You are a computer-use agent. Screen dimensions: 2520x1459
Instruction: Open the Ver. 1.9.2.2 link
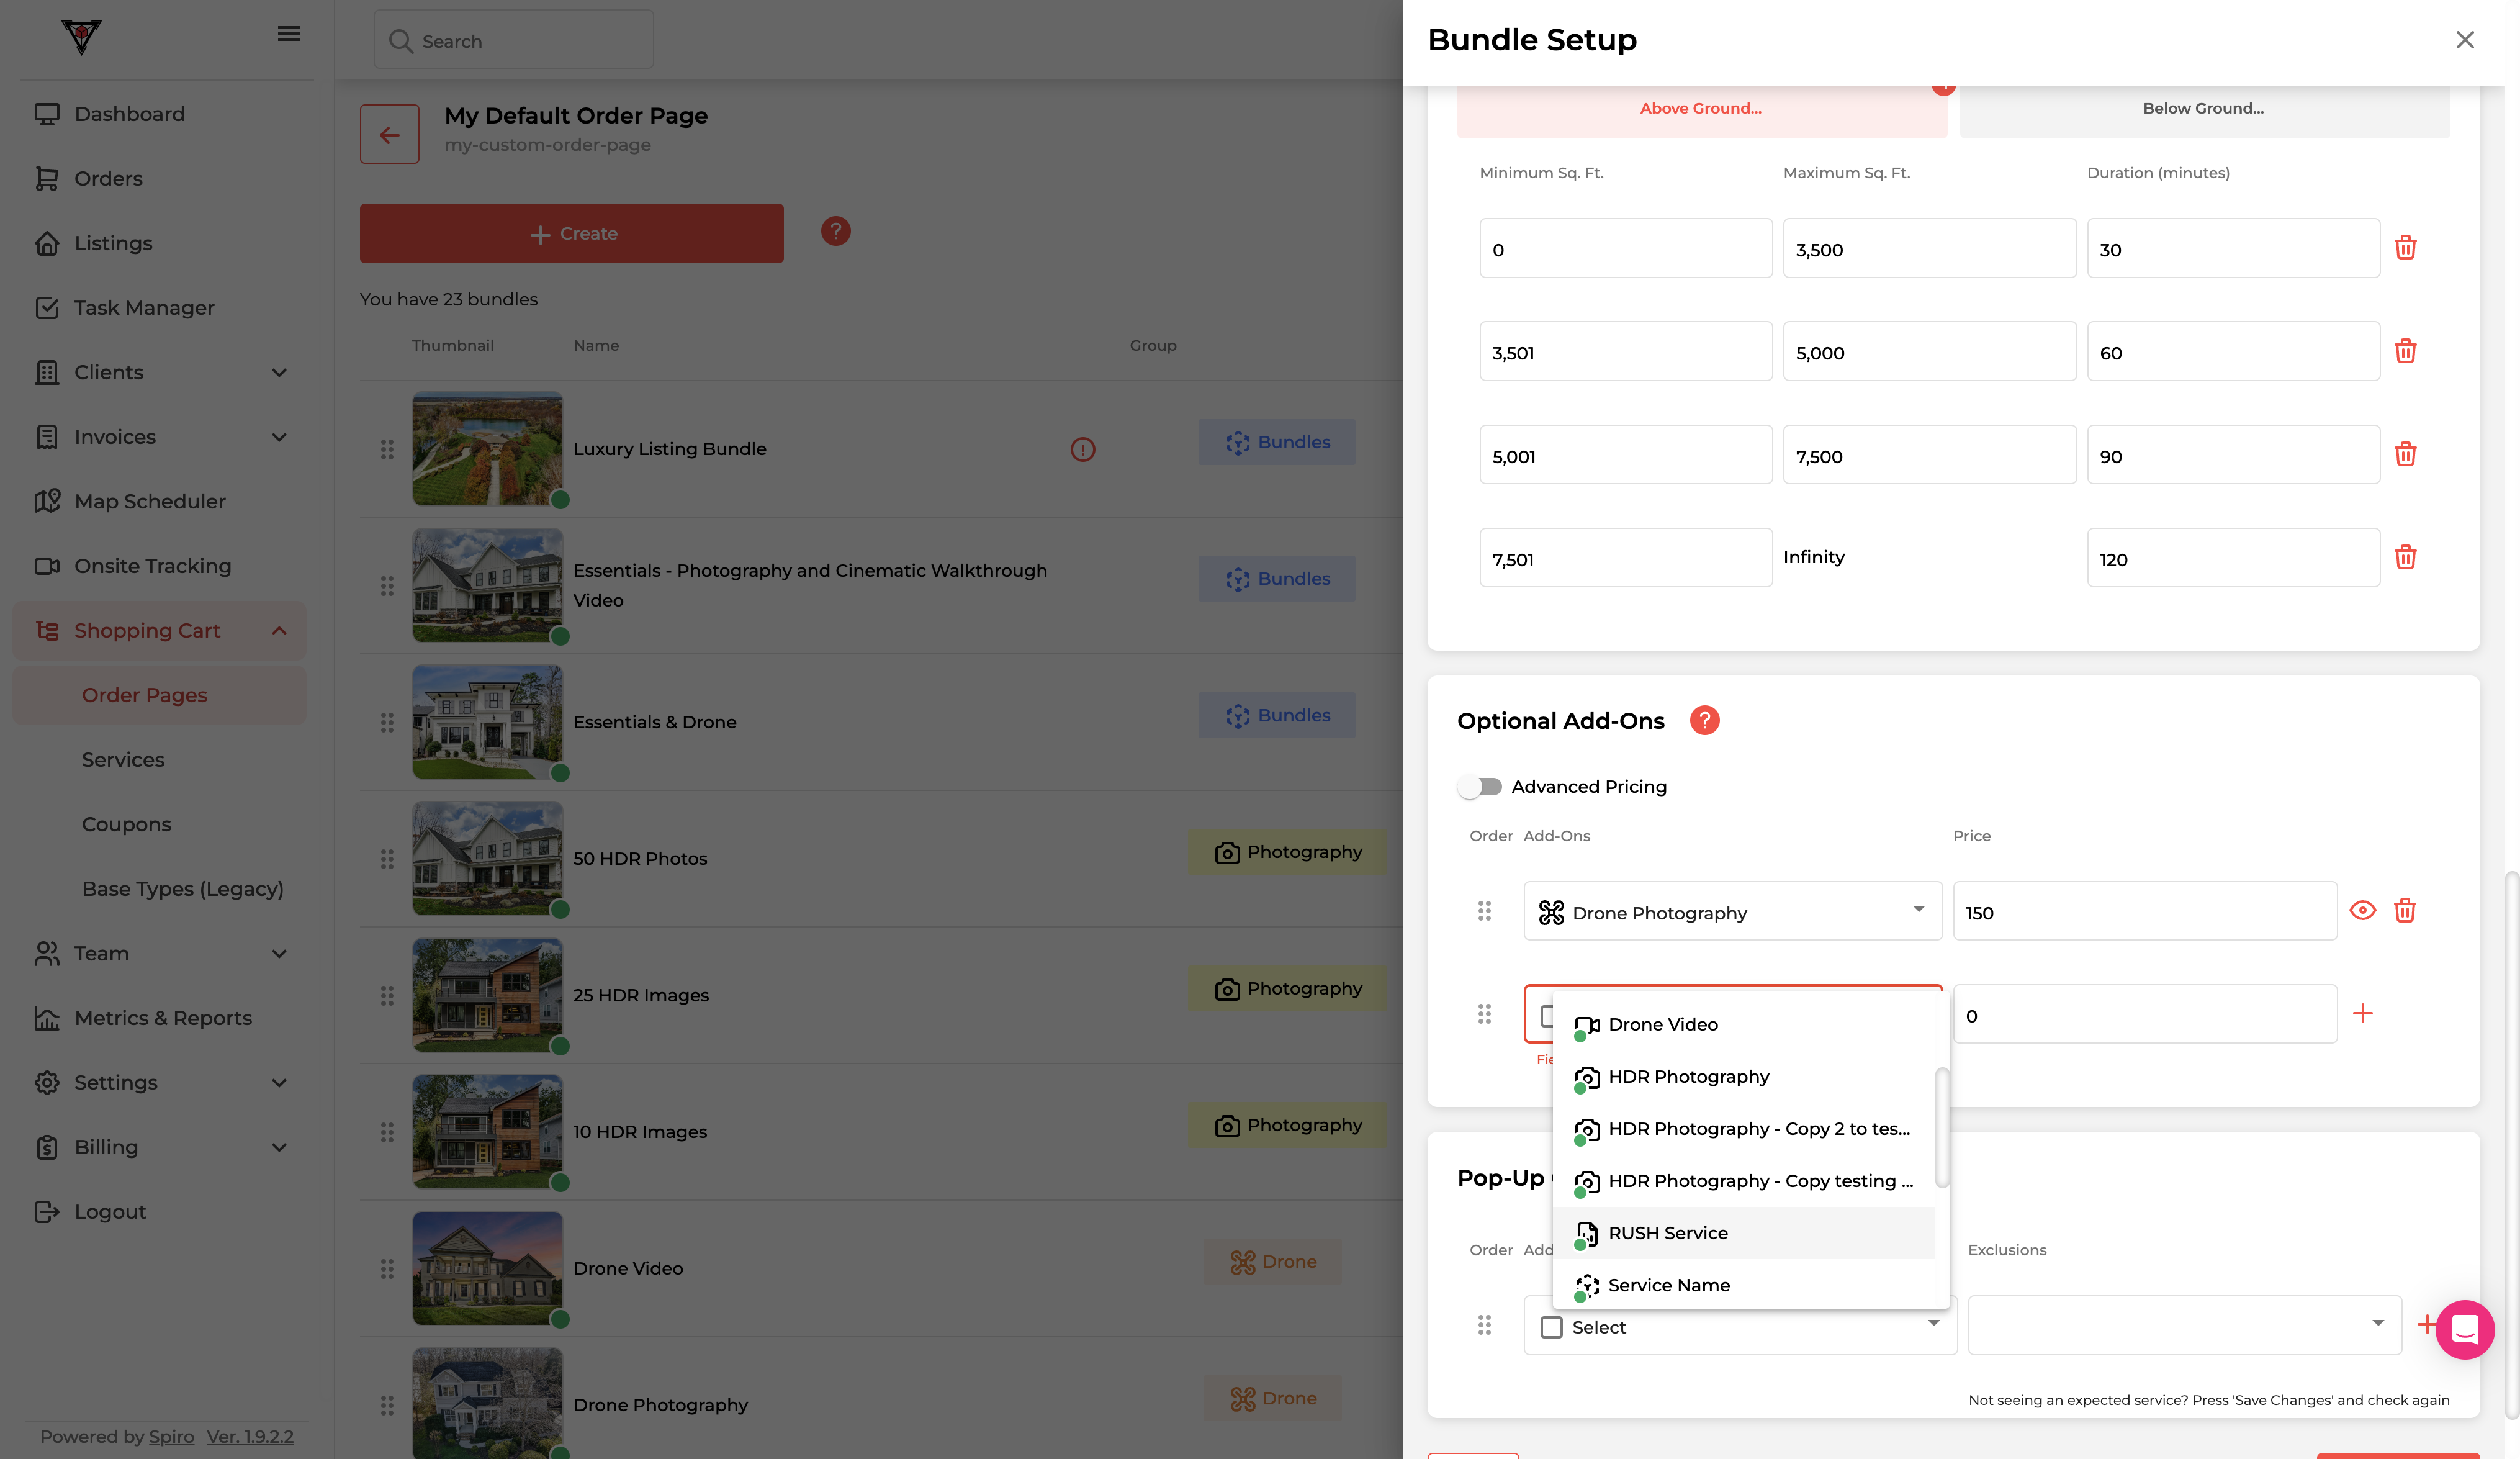[x=250, y=1436]
